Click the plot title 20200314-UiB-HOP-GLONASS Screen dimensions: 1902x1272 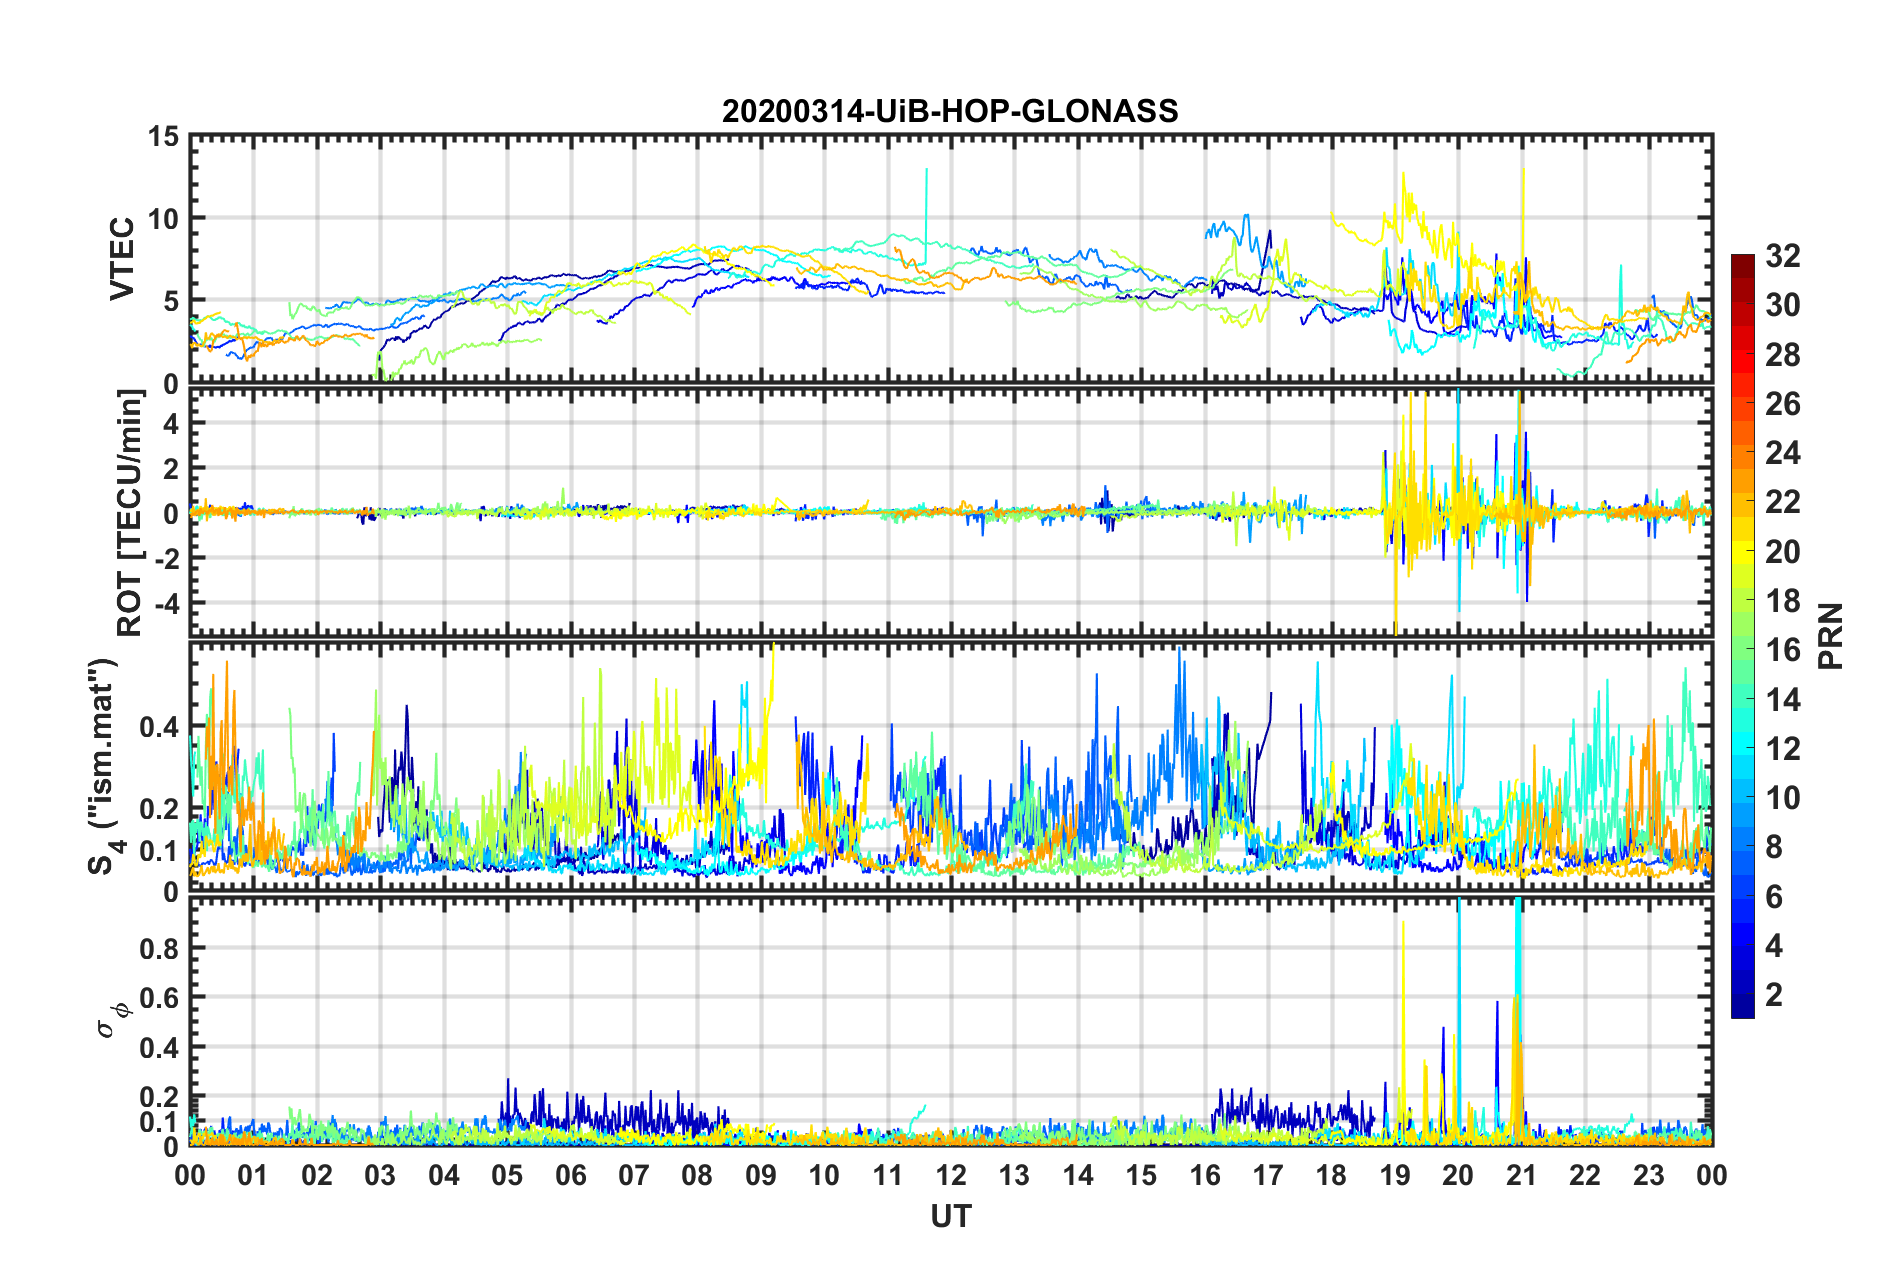pyautogui.click(x=950, y=111)
